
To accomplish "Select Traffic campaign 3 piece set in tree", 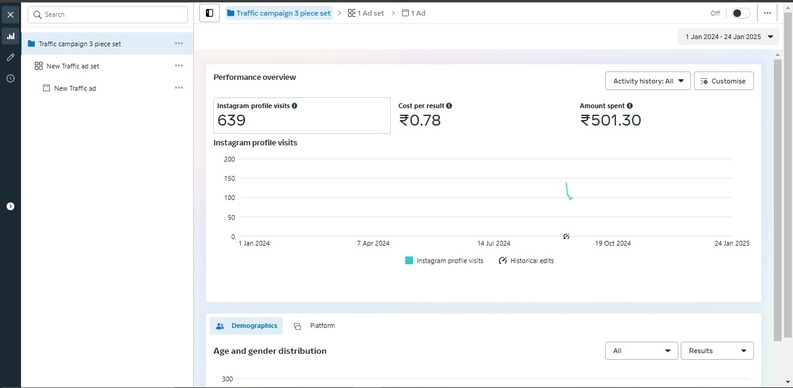I will [107, 44].
